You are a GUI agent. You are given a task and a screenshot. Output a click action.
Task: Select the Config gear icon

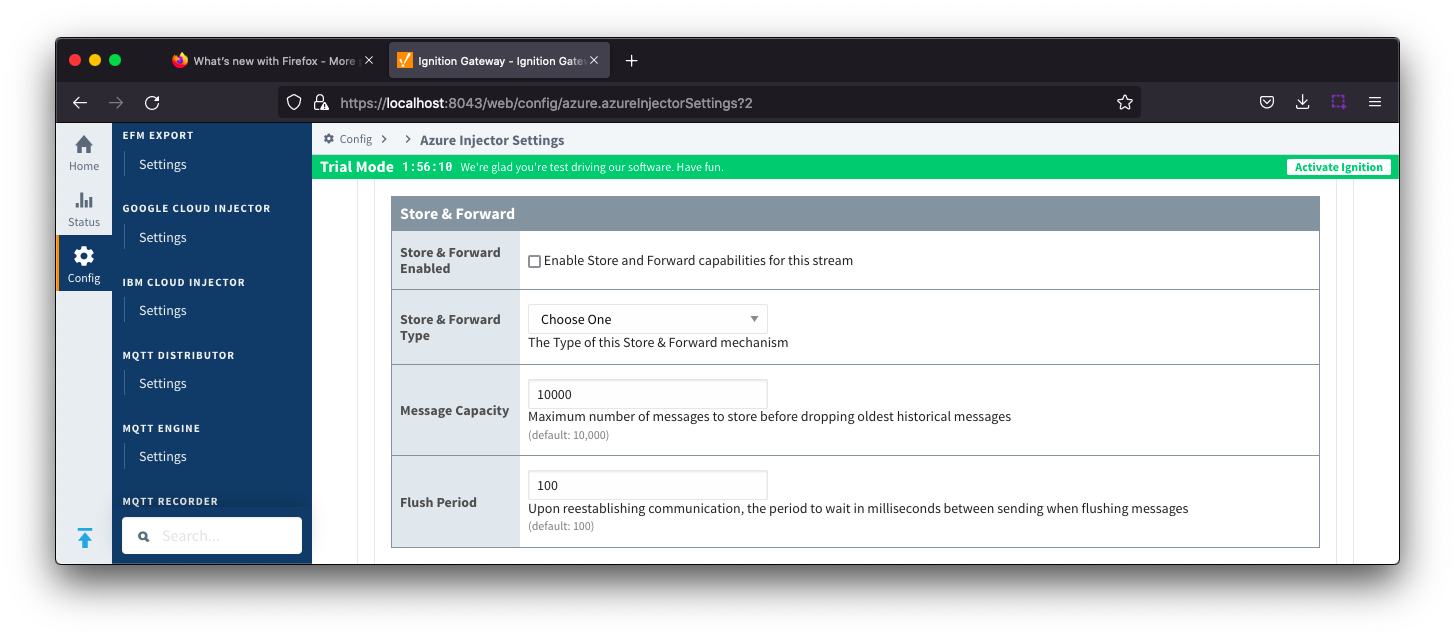pos(84,264)
